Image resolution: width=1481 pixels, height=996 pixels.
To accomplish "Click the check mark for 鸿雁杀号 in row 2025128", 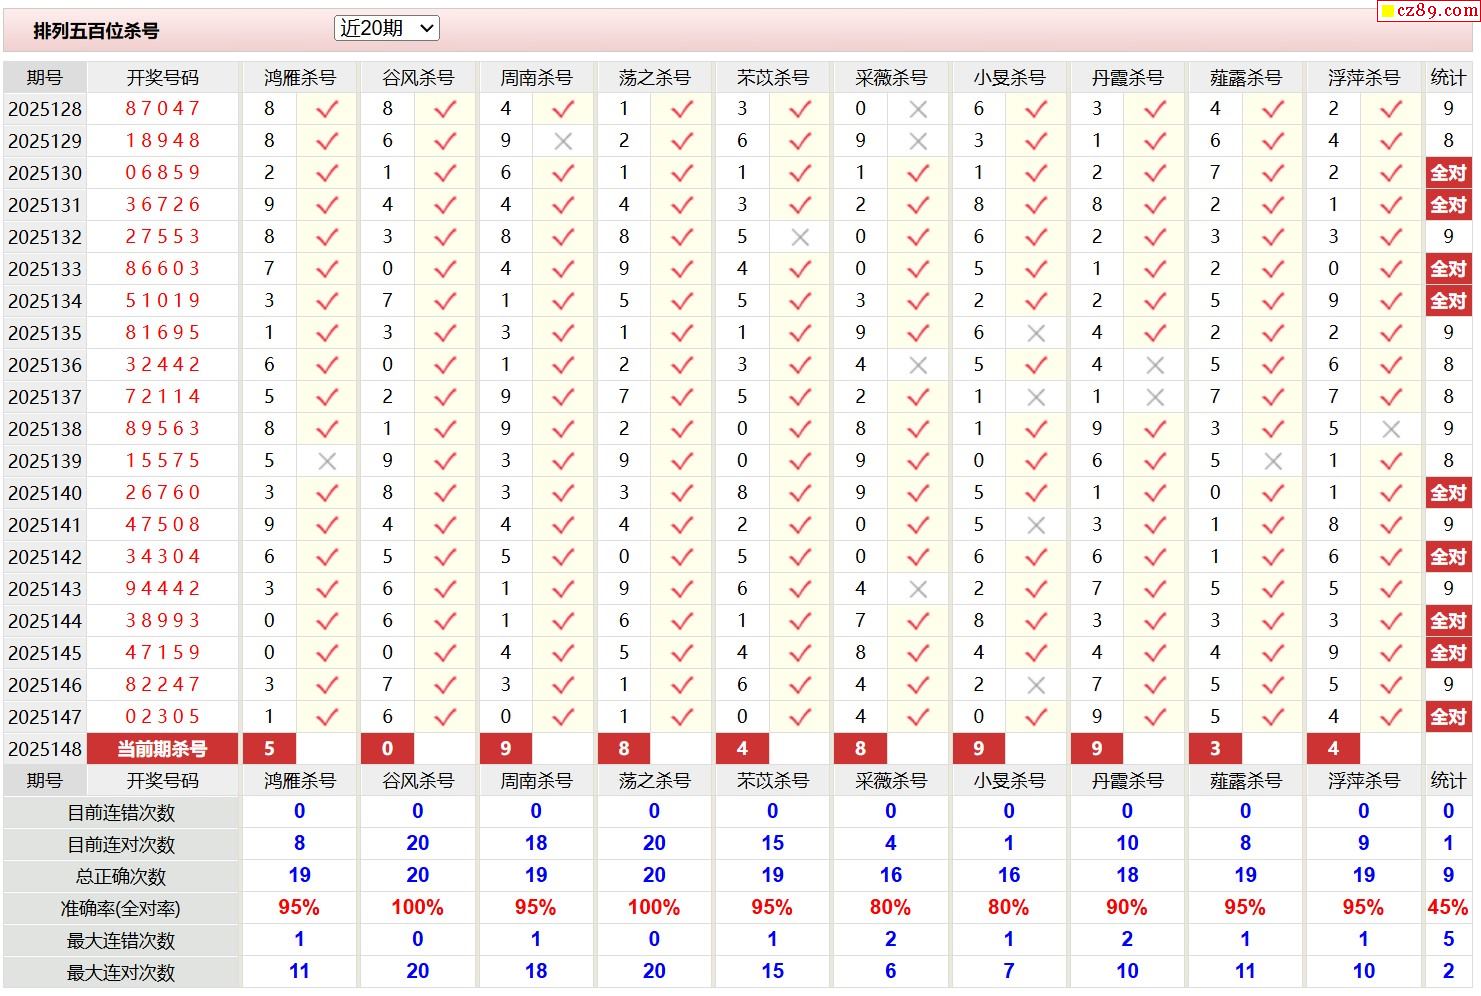I will (x=327, y=109).
